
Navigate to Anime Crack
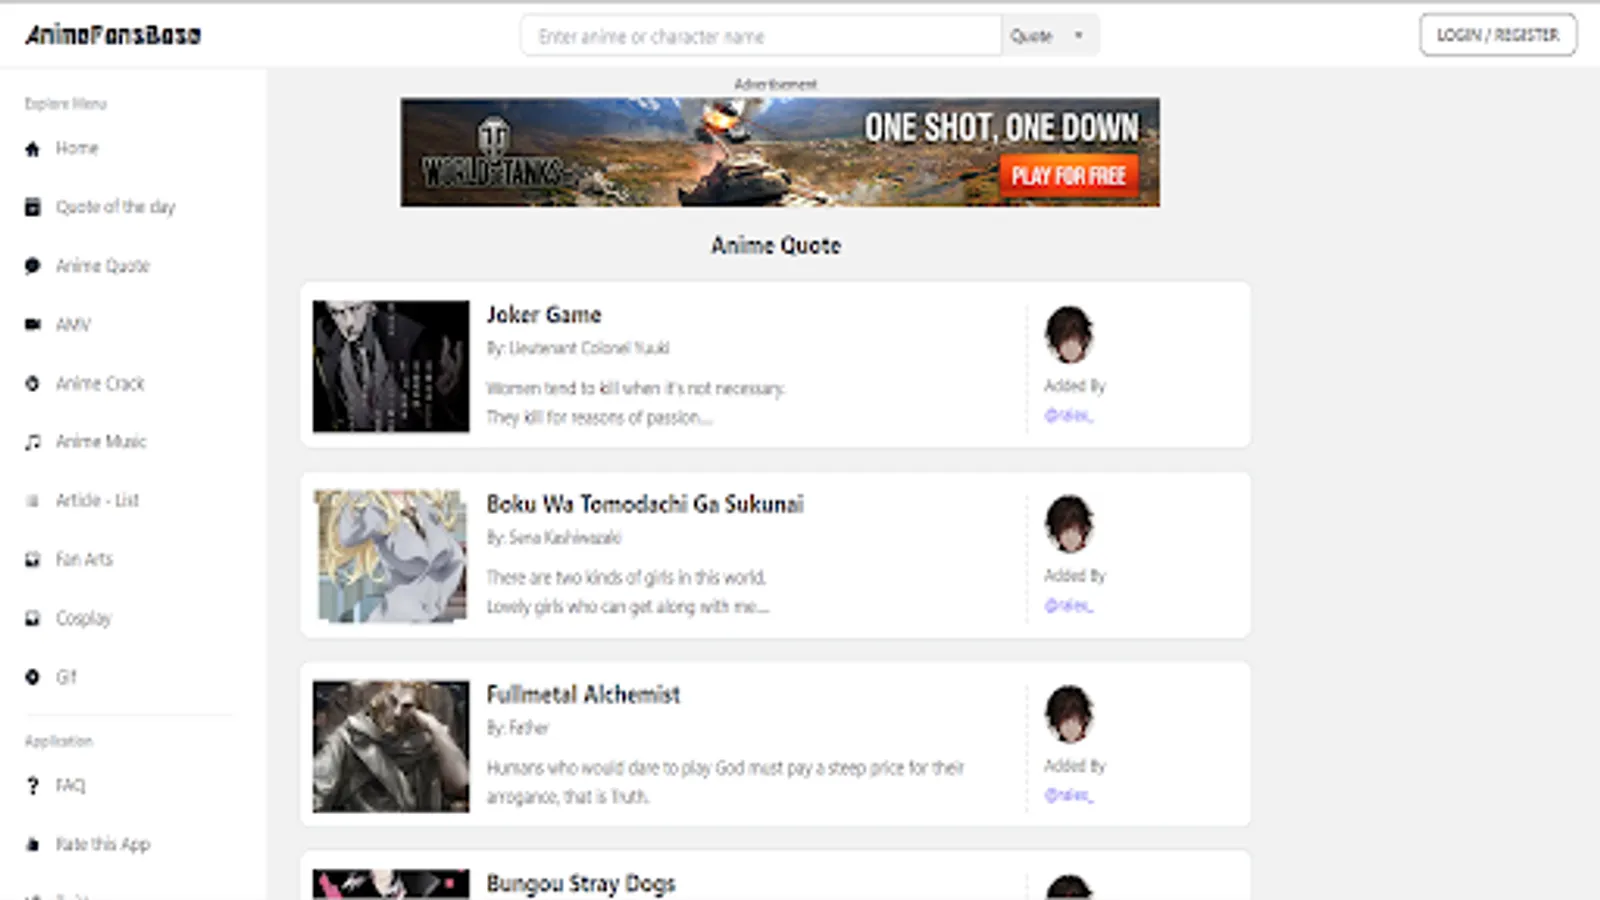click(100, 383)
